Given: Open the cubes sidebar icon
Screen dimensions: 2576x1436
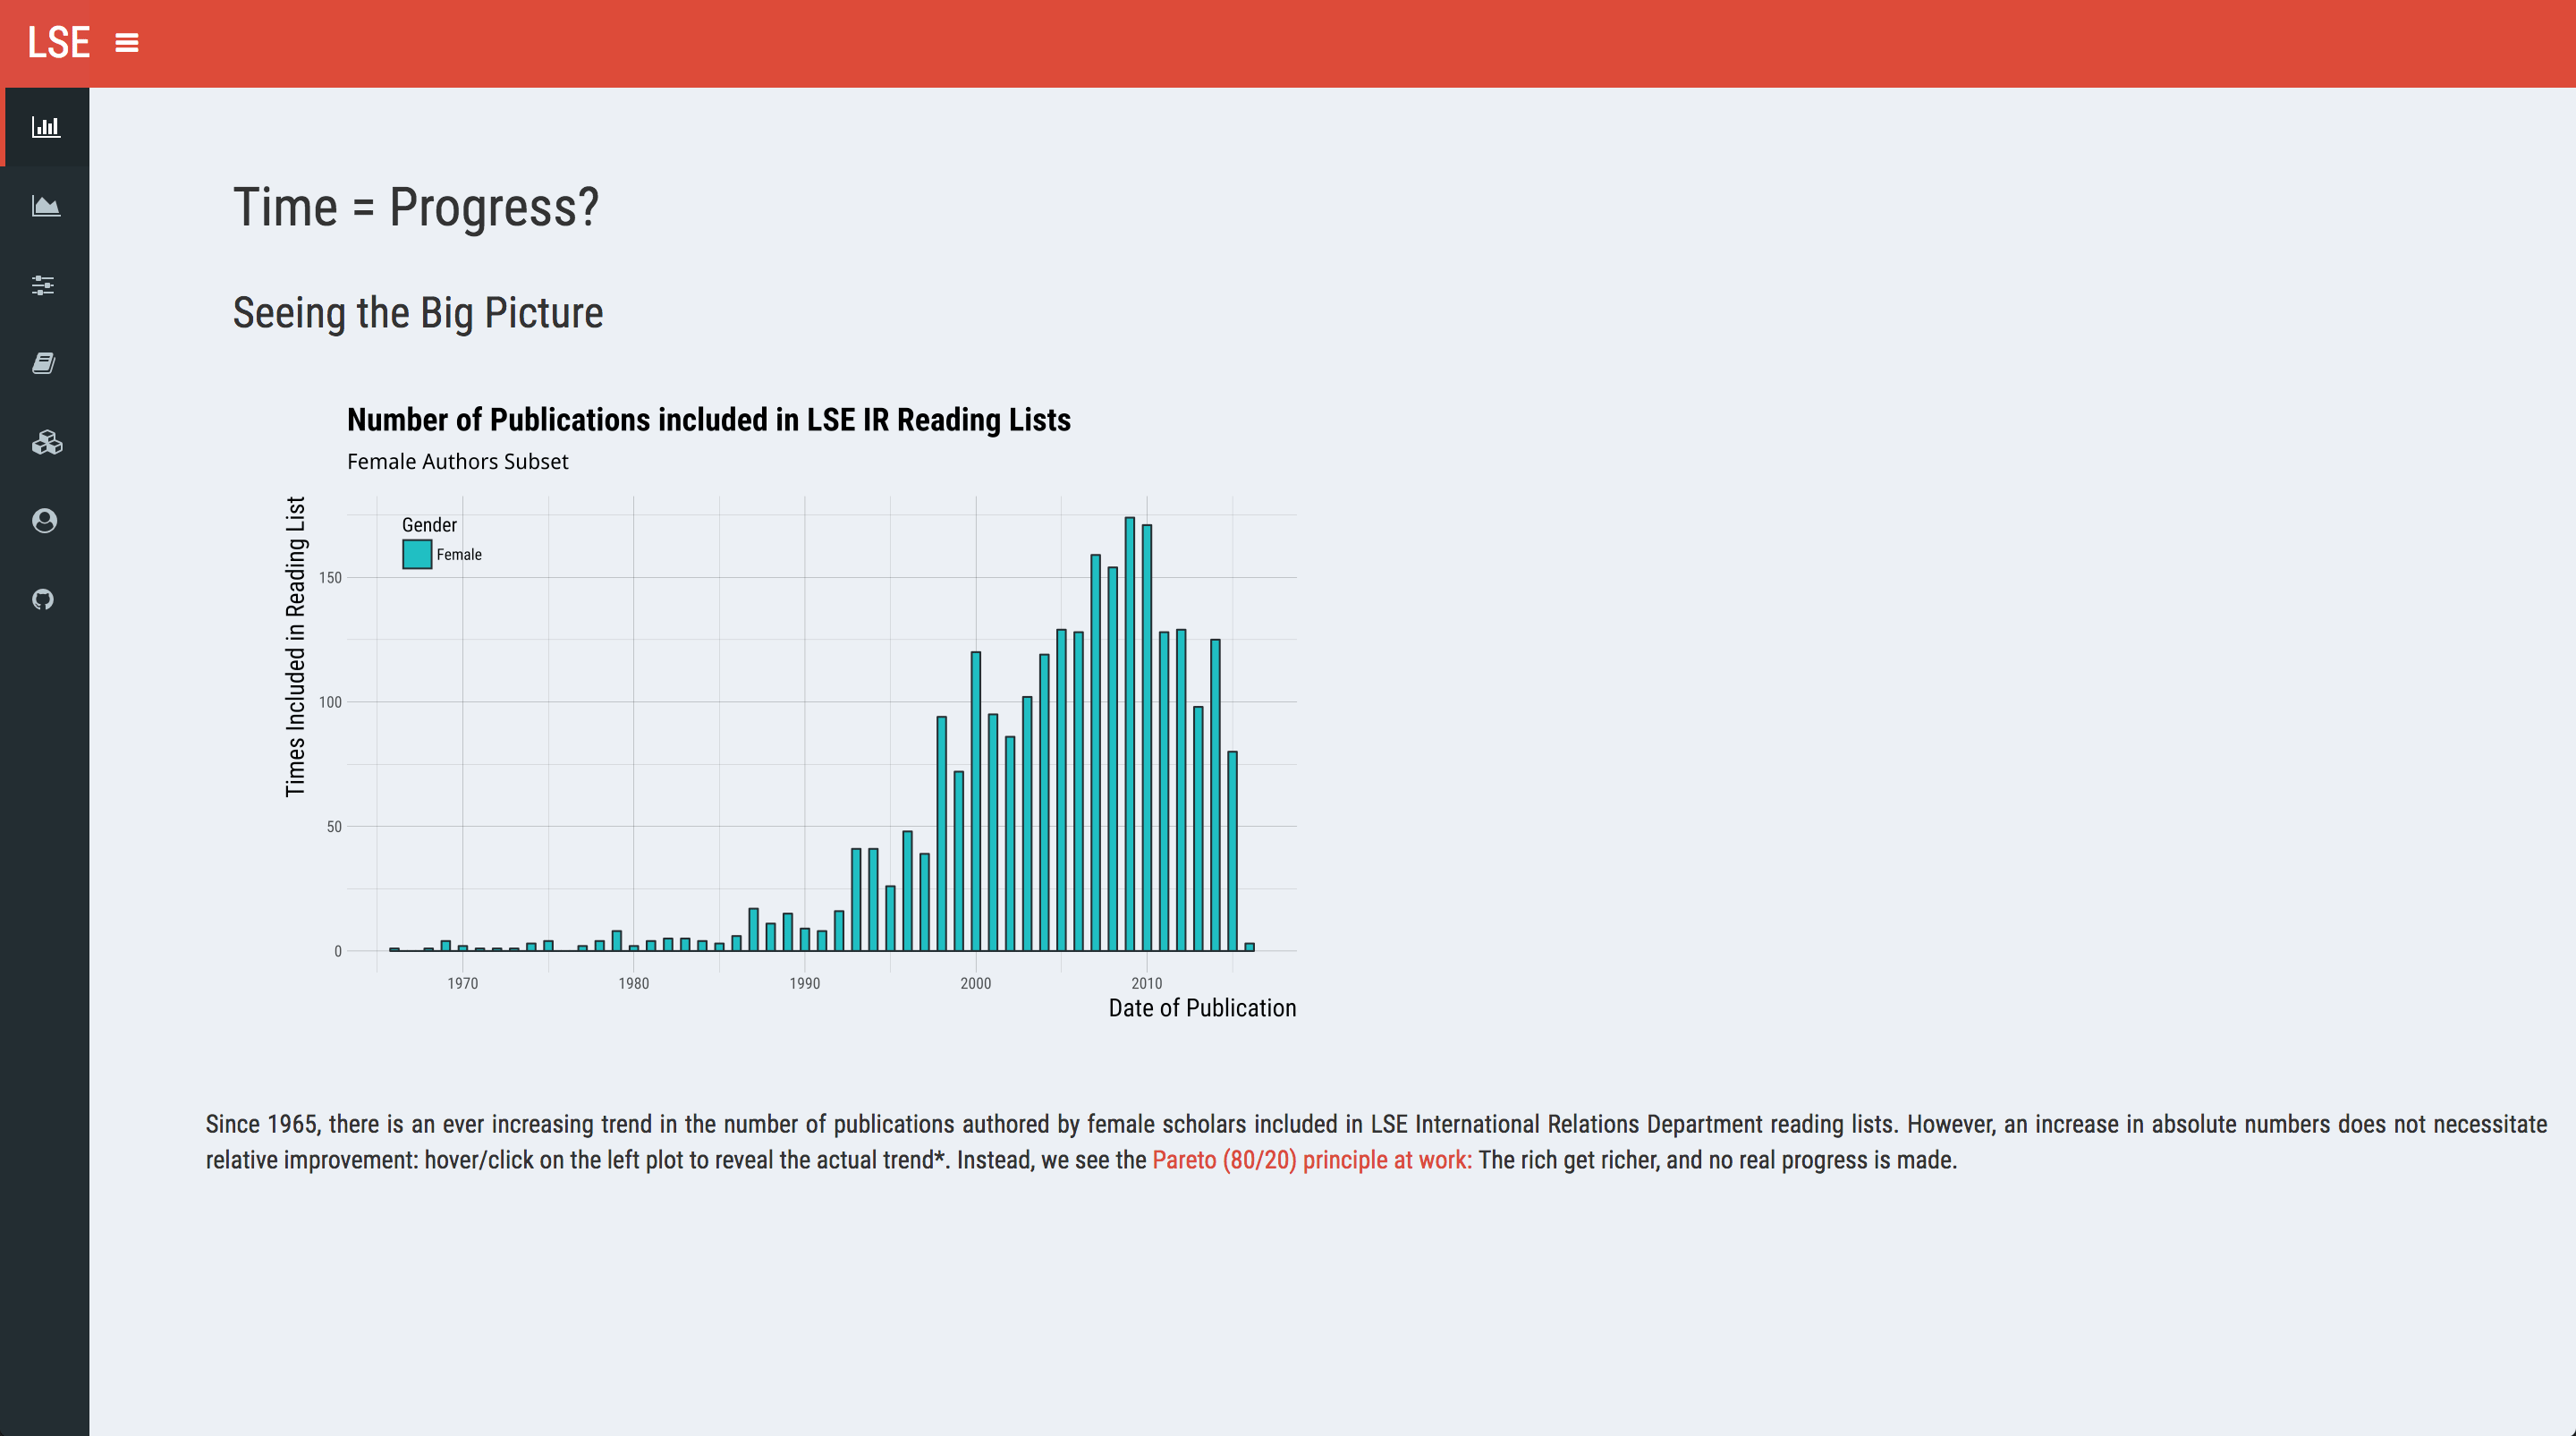Looking at the screenshot, I should click(45, 442).
